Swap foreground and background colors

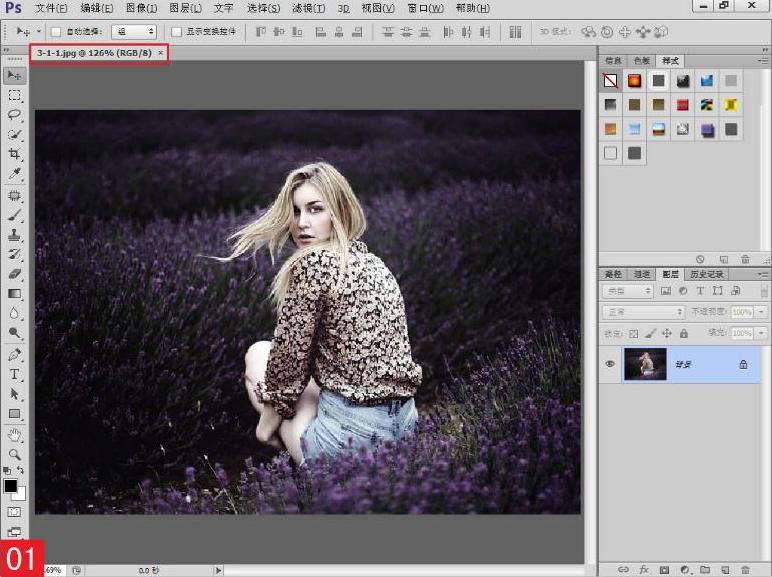20,471
